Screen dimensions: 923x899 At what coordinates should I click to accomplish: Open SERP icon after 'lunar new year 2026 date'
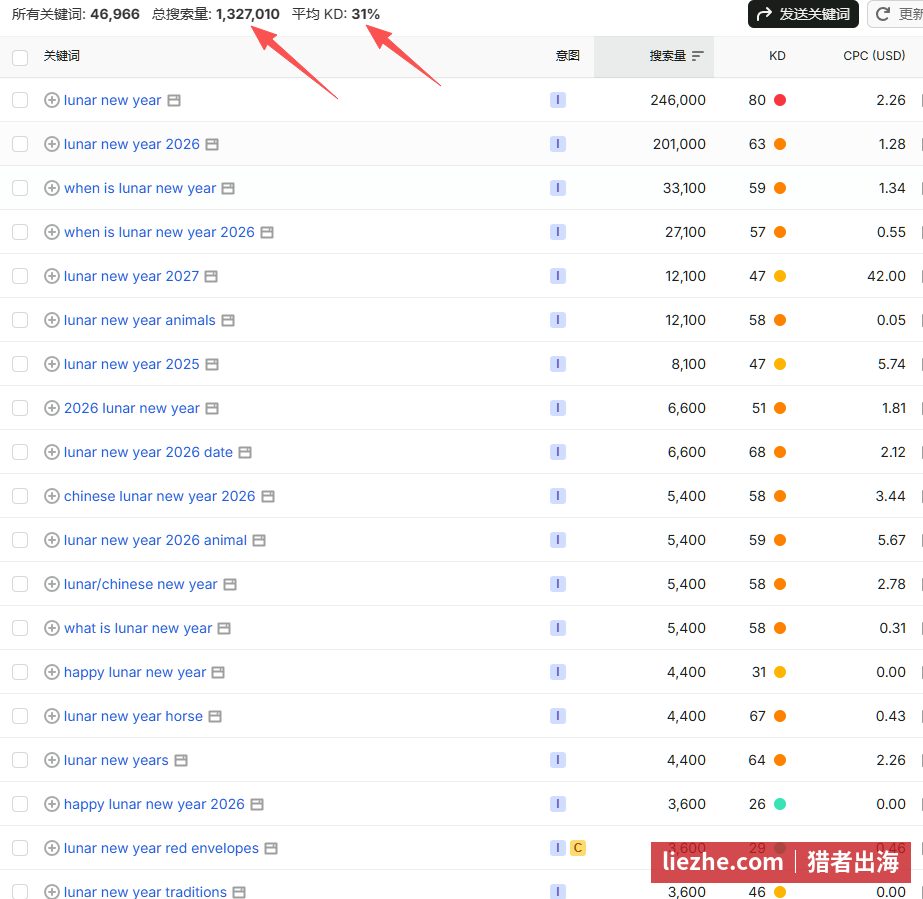click(245, 452)
